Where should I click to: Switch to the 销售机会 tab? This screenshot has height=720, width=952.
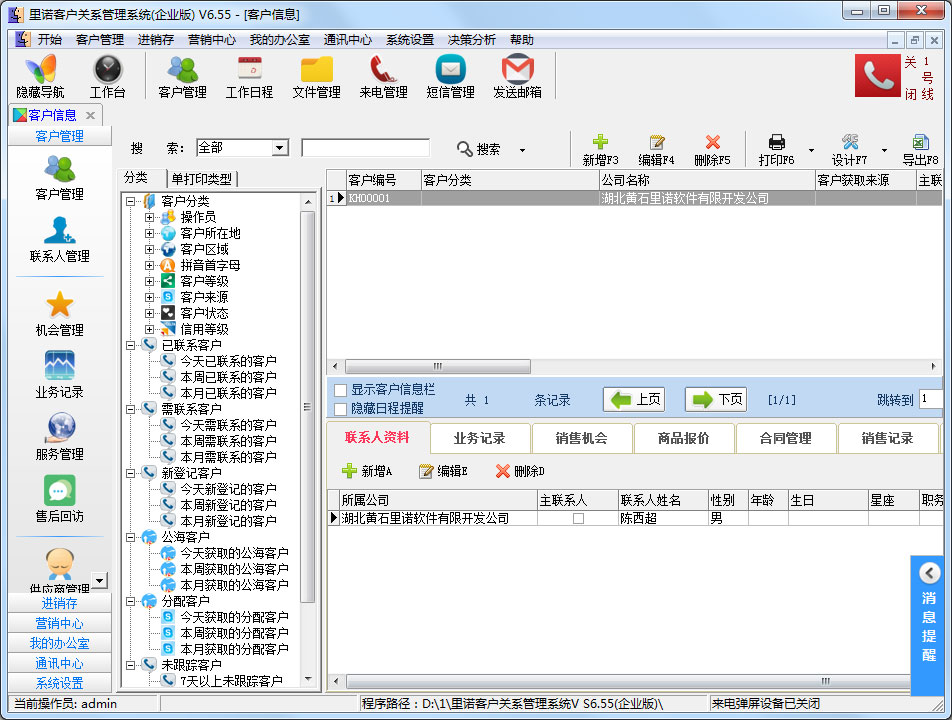point(582,438)
